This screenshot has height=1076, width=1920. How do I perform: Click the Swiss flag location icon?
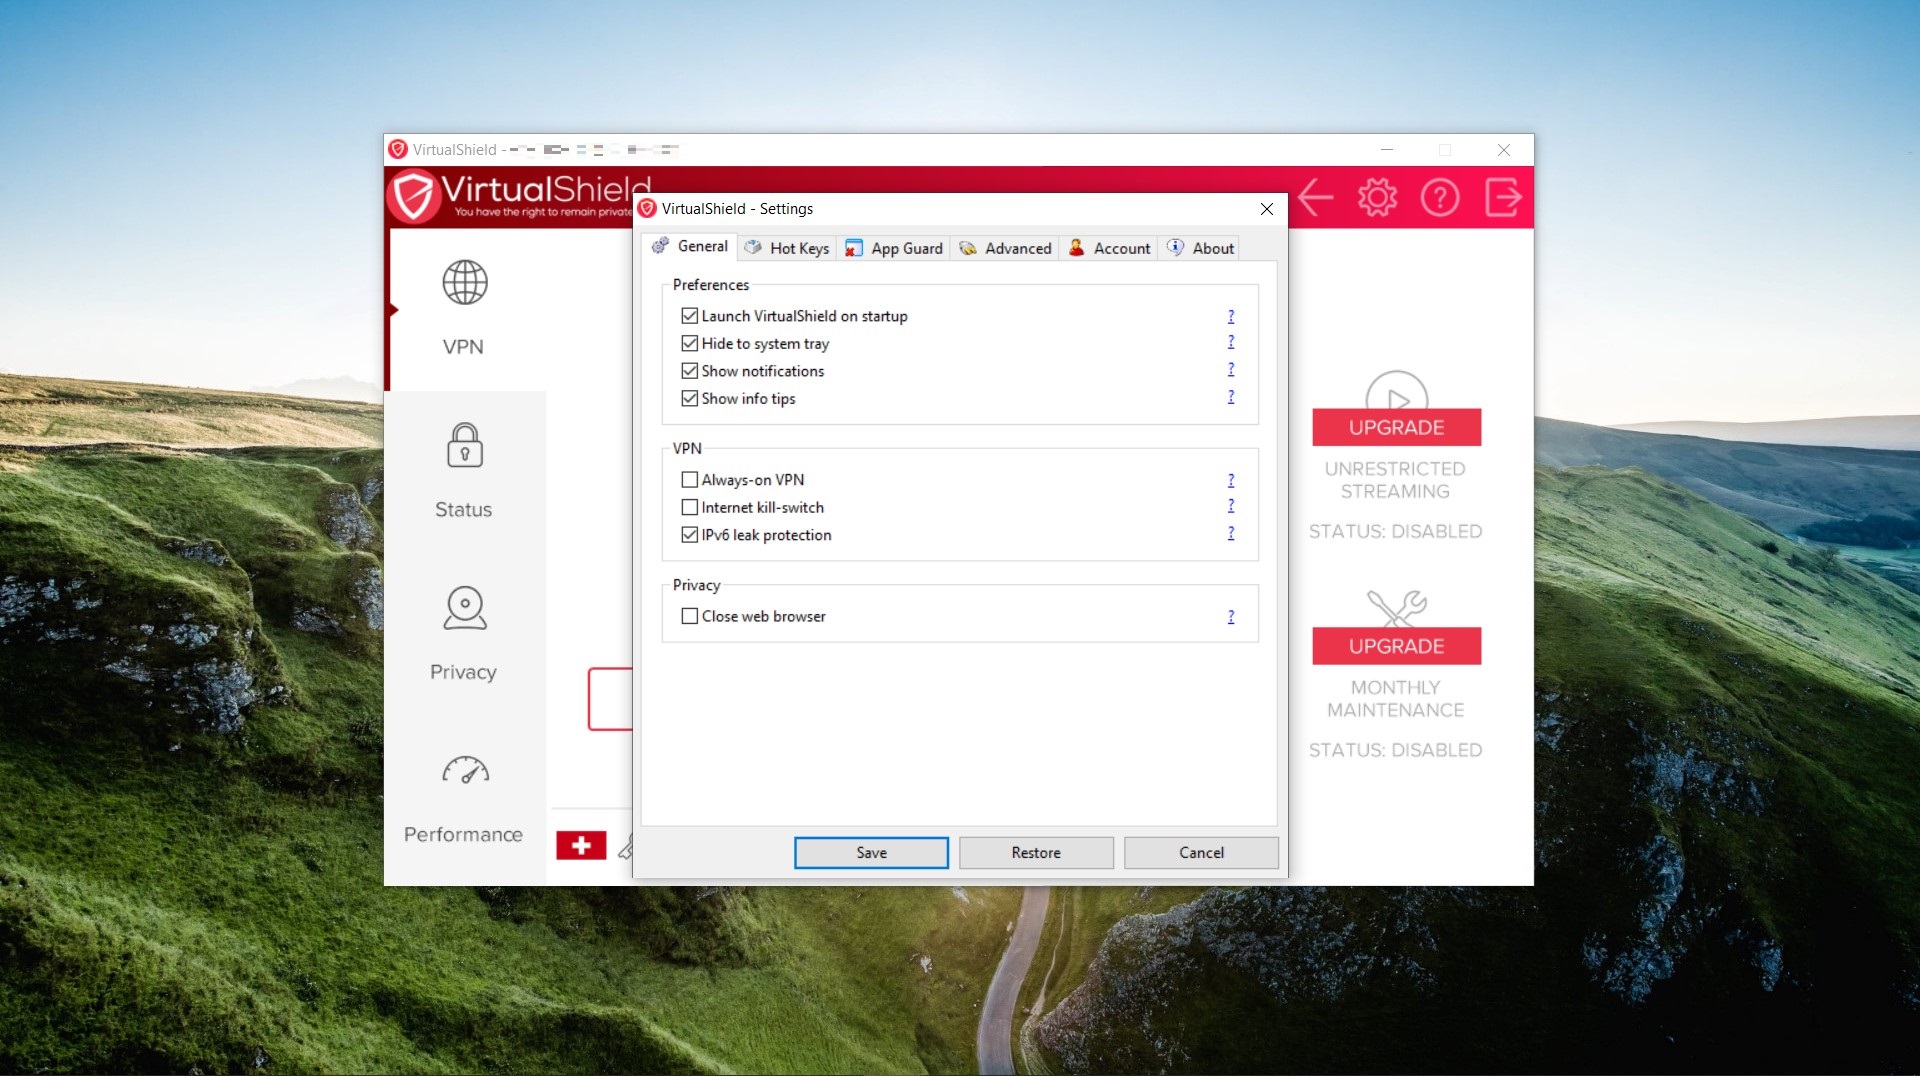pos(581,845)
